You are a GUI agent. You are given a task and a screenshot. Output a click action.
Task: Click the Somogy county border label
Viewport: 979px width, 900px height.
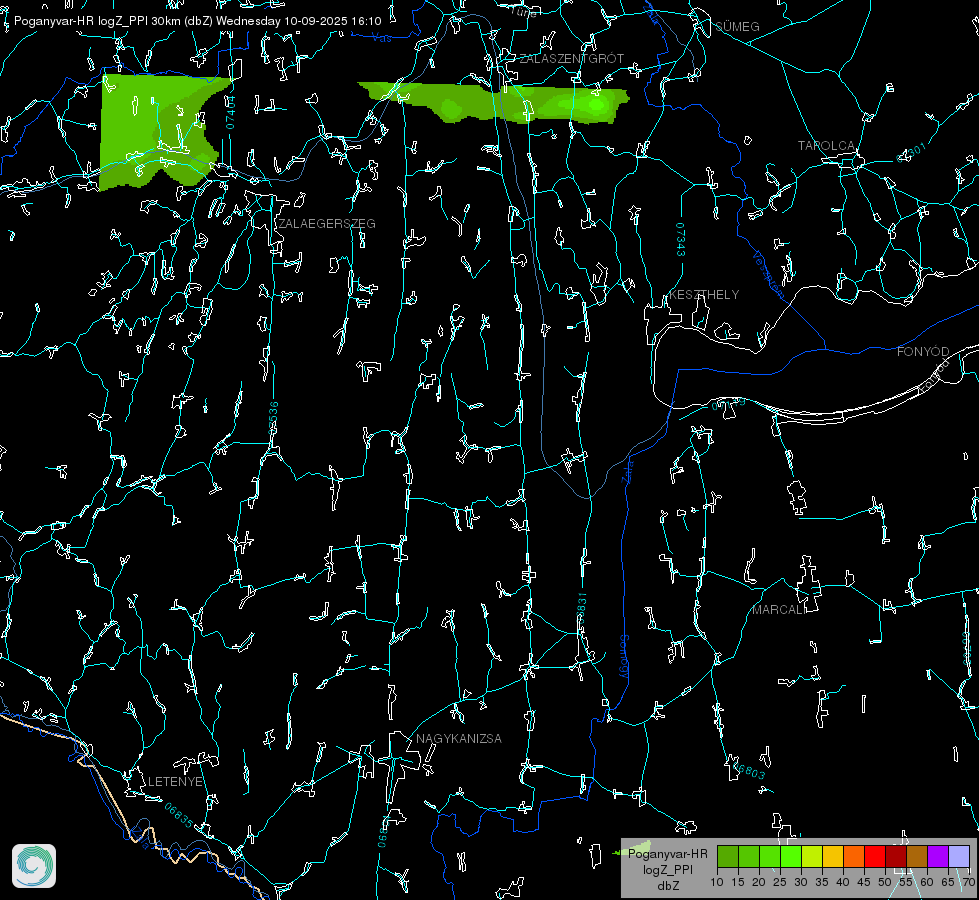[624, 658]
